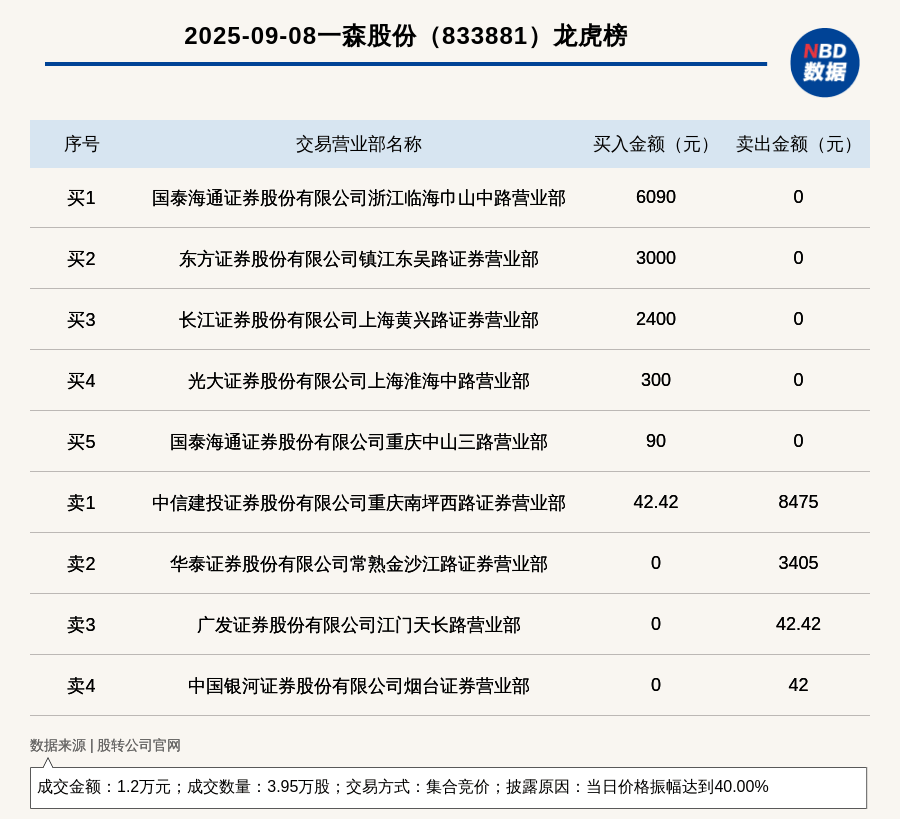Screen dimensions: 900x819
Task: Click the buy amount 3000
Action: (655, 258)
